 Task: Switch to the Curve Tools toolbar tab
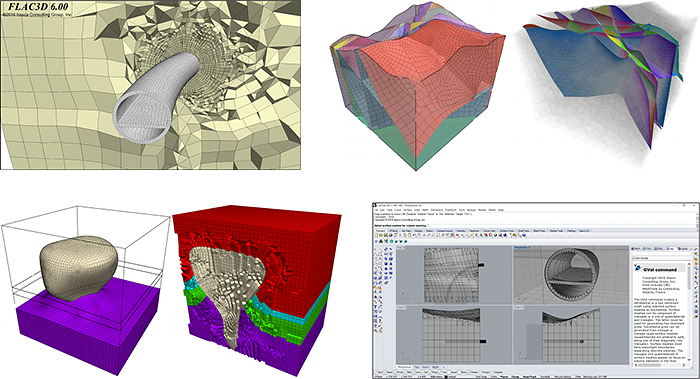click(489, 231)
